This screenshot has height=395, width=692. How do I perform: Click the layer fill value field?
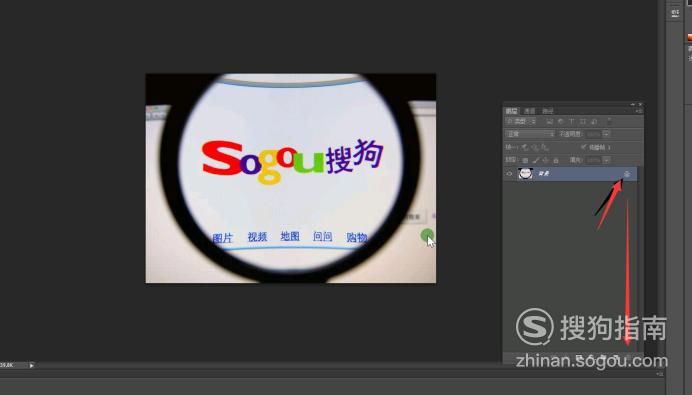click(x=593, y=160)
